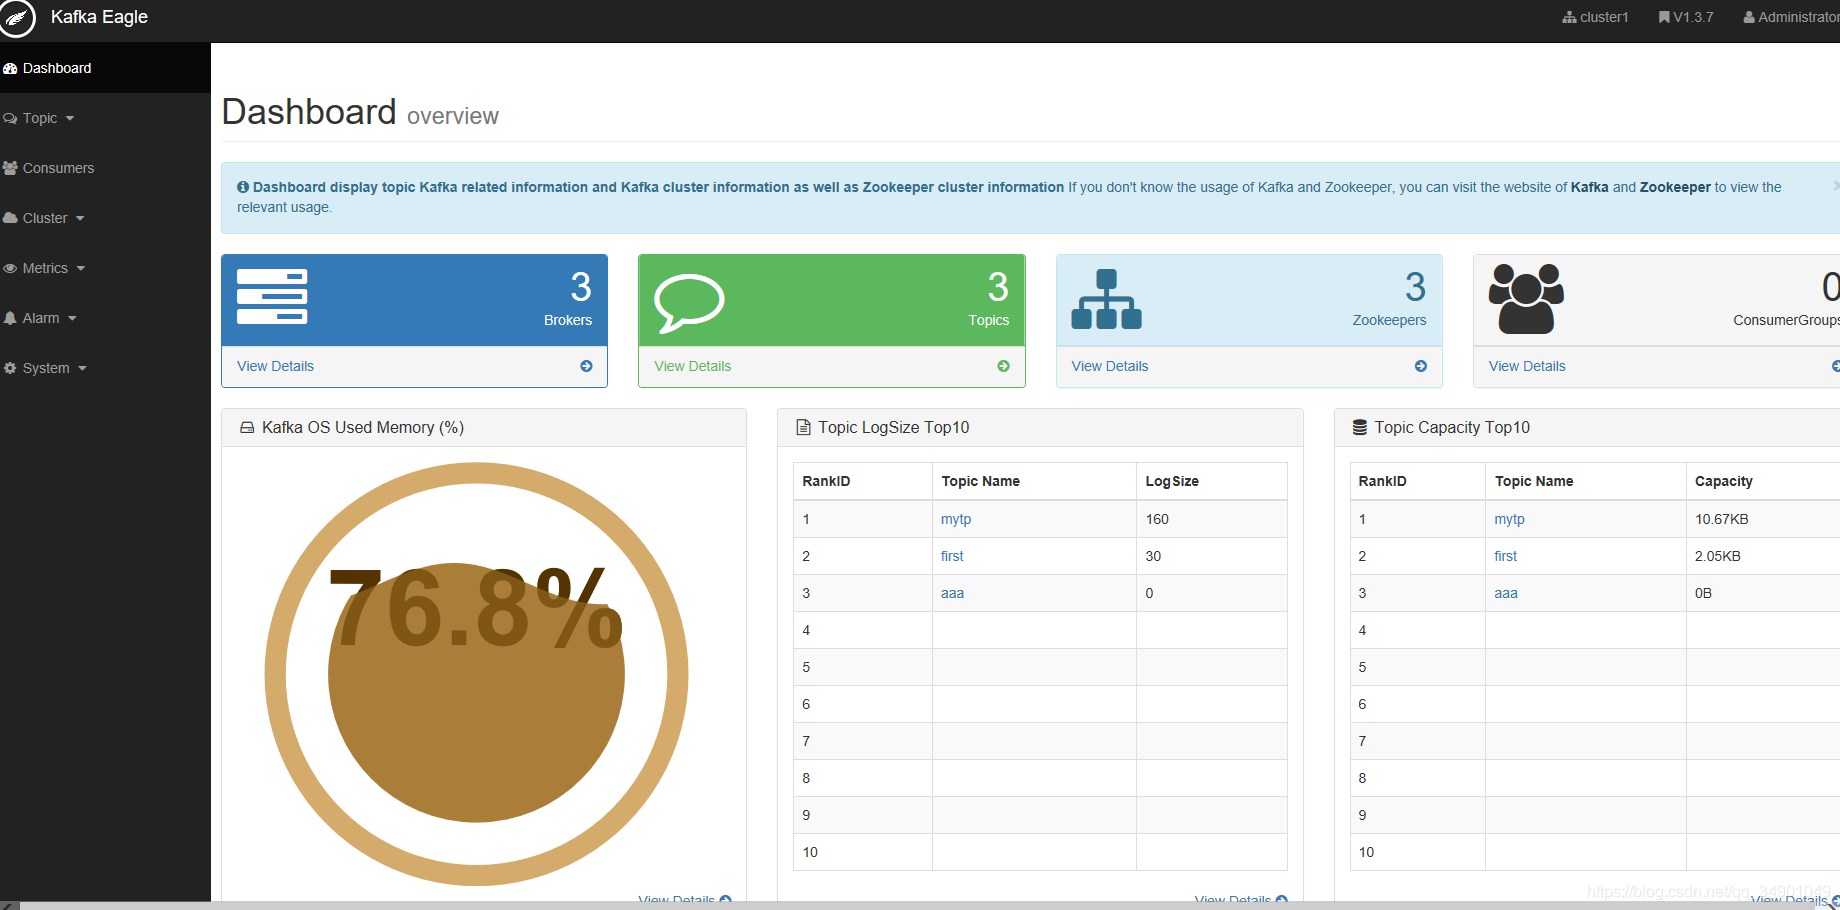Click arrow icon on Topics card footer
This screenshot has width=1840, height=910.
tap(1003, 366)
